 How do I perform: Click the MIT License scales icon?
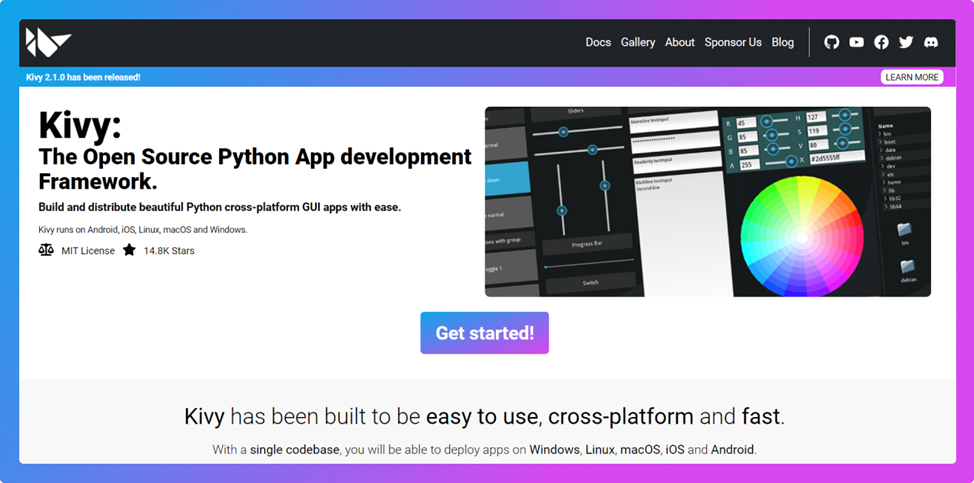click(x=46, y=250)
